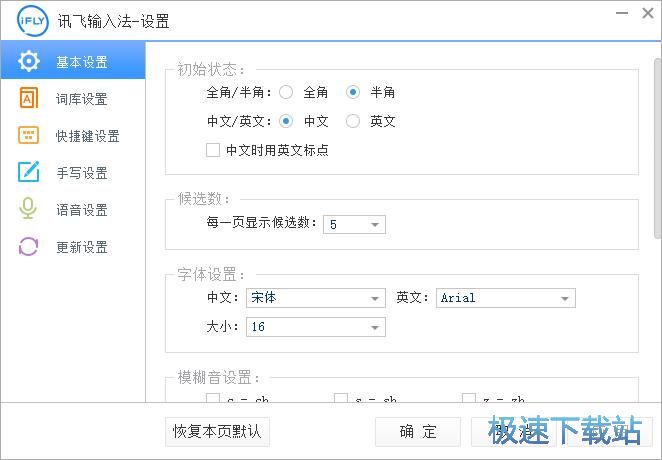Close the 讯飞输入法 settings window
662x460 pixels.
point(648,14)
